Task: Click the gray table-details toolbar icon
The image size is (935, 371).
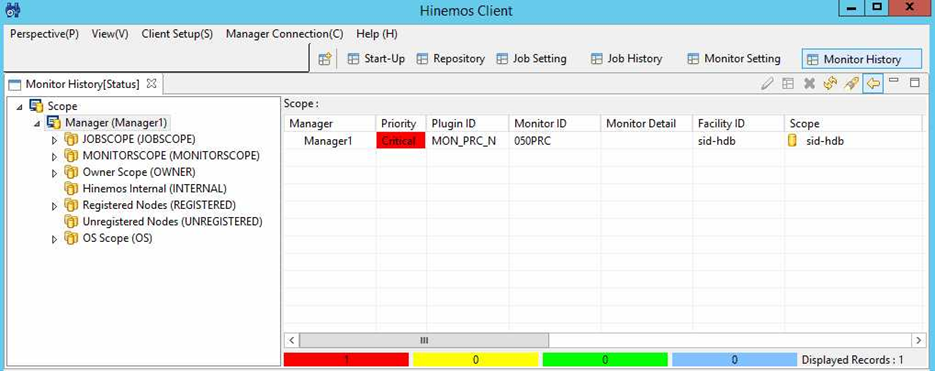Action: (x=788, y=84)
